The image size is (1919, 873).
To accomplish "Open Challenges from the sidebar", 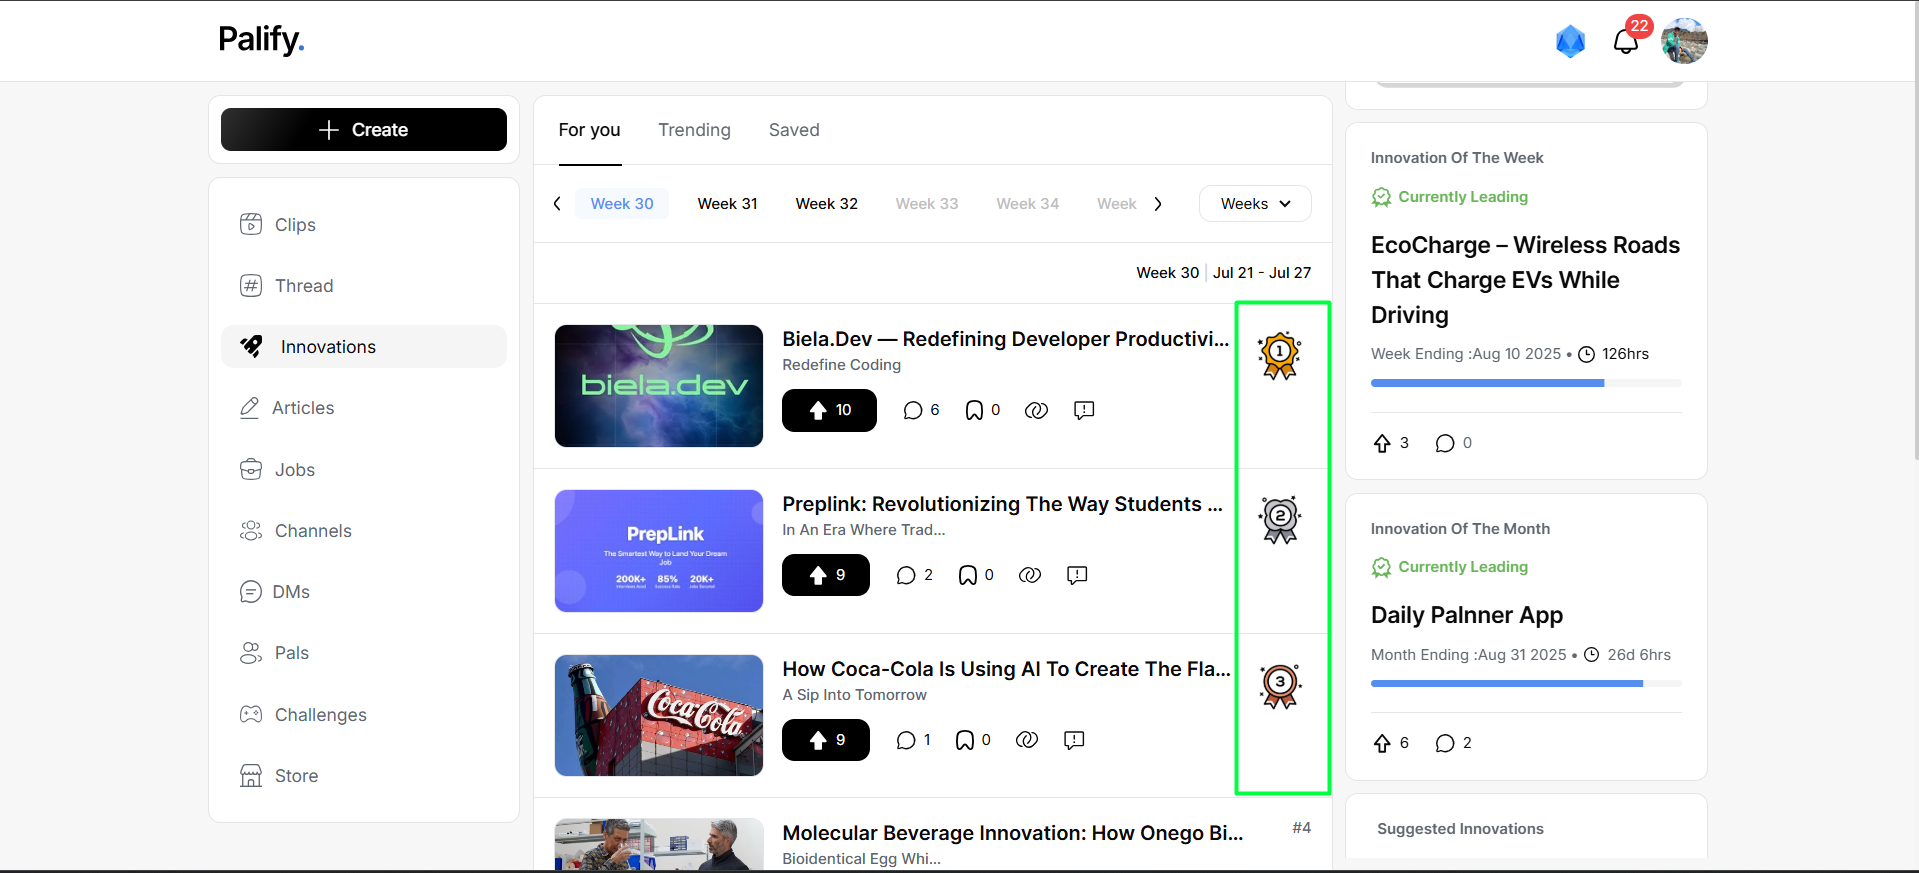I will click(364, 715).
